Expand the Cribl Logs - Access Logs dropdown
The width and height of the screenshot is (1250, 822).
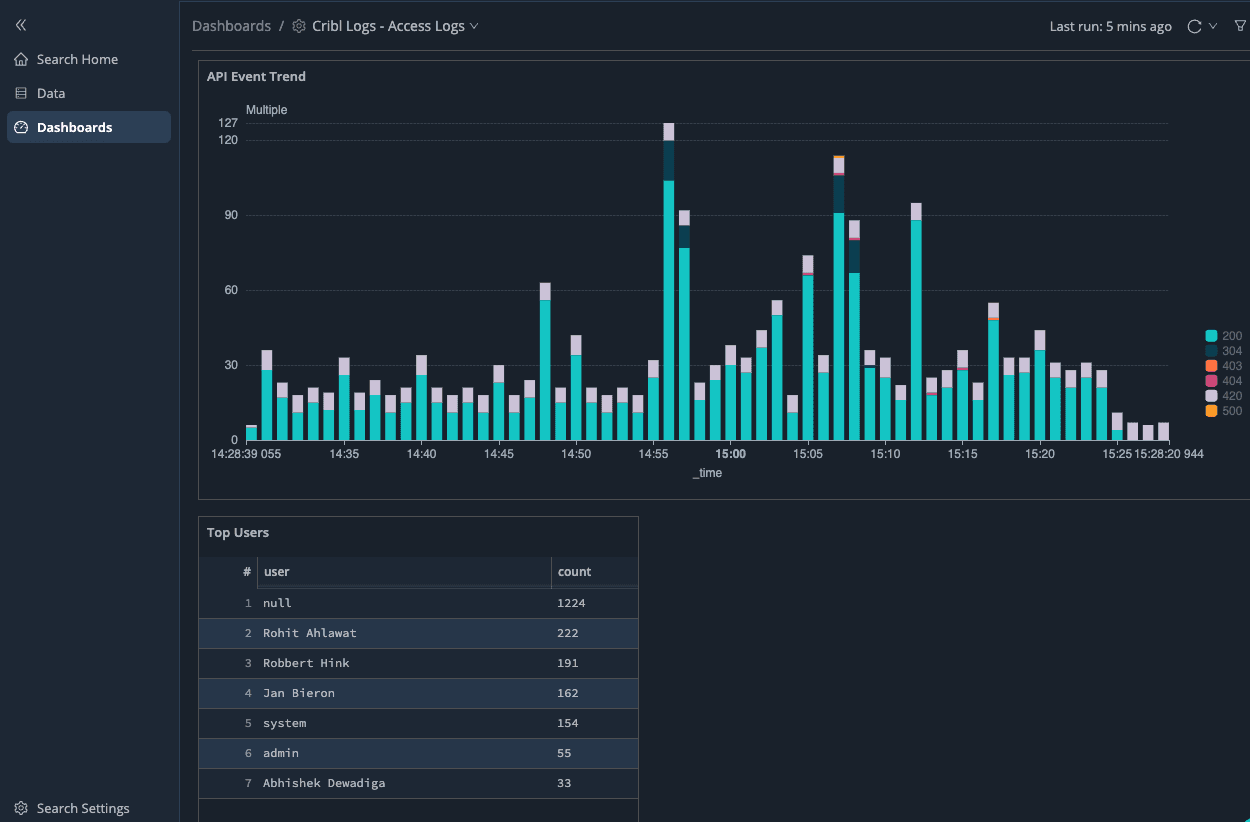(474, 27)
